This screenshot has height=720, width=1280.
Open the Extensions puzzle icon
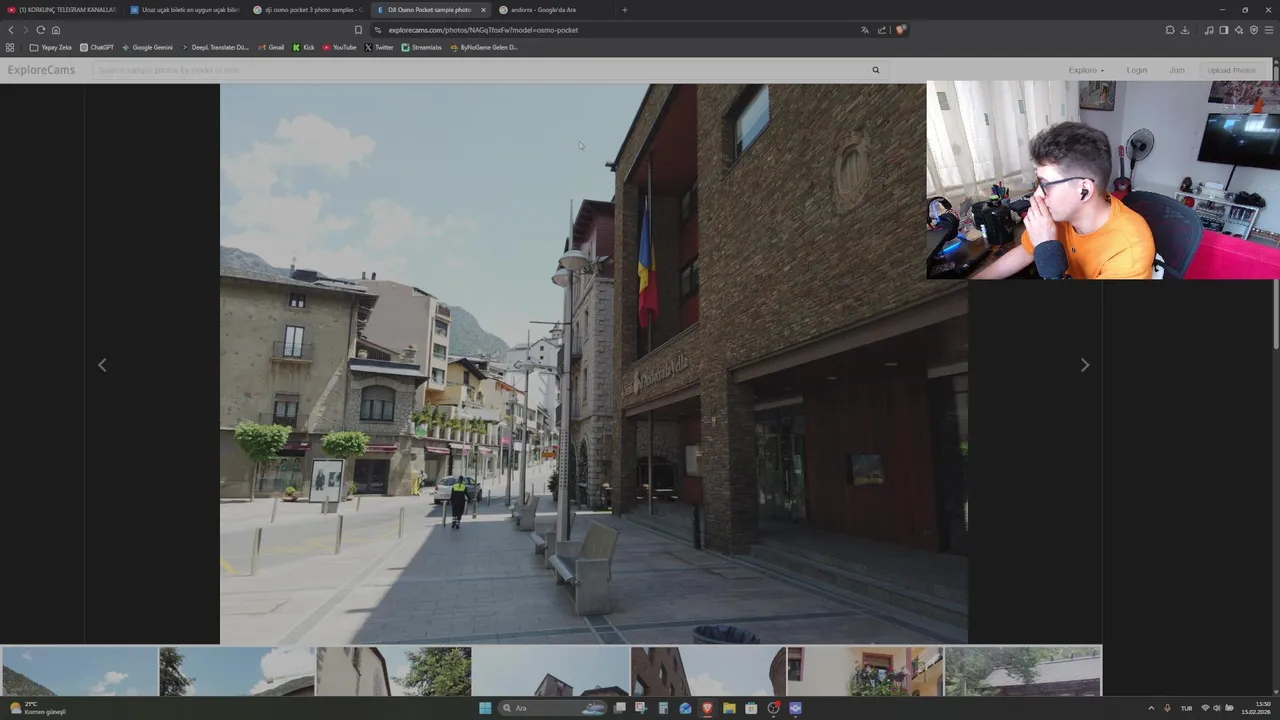(x=1170, y=30)
